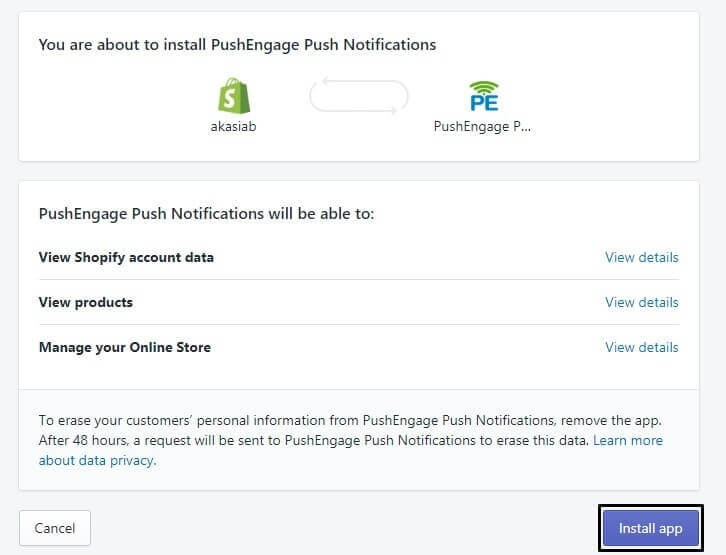Select the akasiab store name label
Screen dimensions: 726x555
click(x=235, y=127)
